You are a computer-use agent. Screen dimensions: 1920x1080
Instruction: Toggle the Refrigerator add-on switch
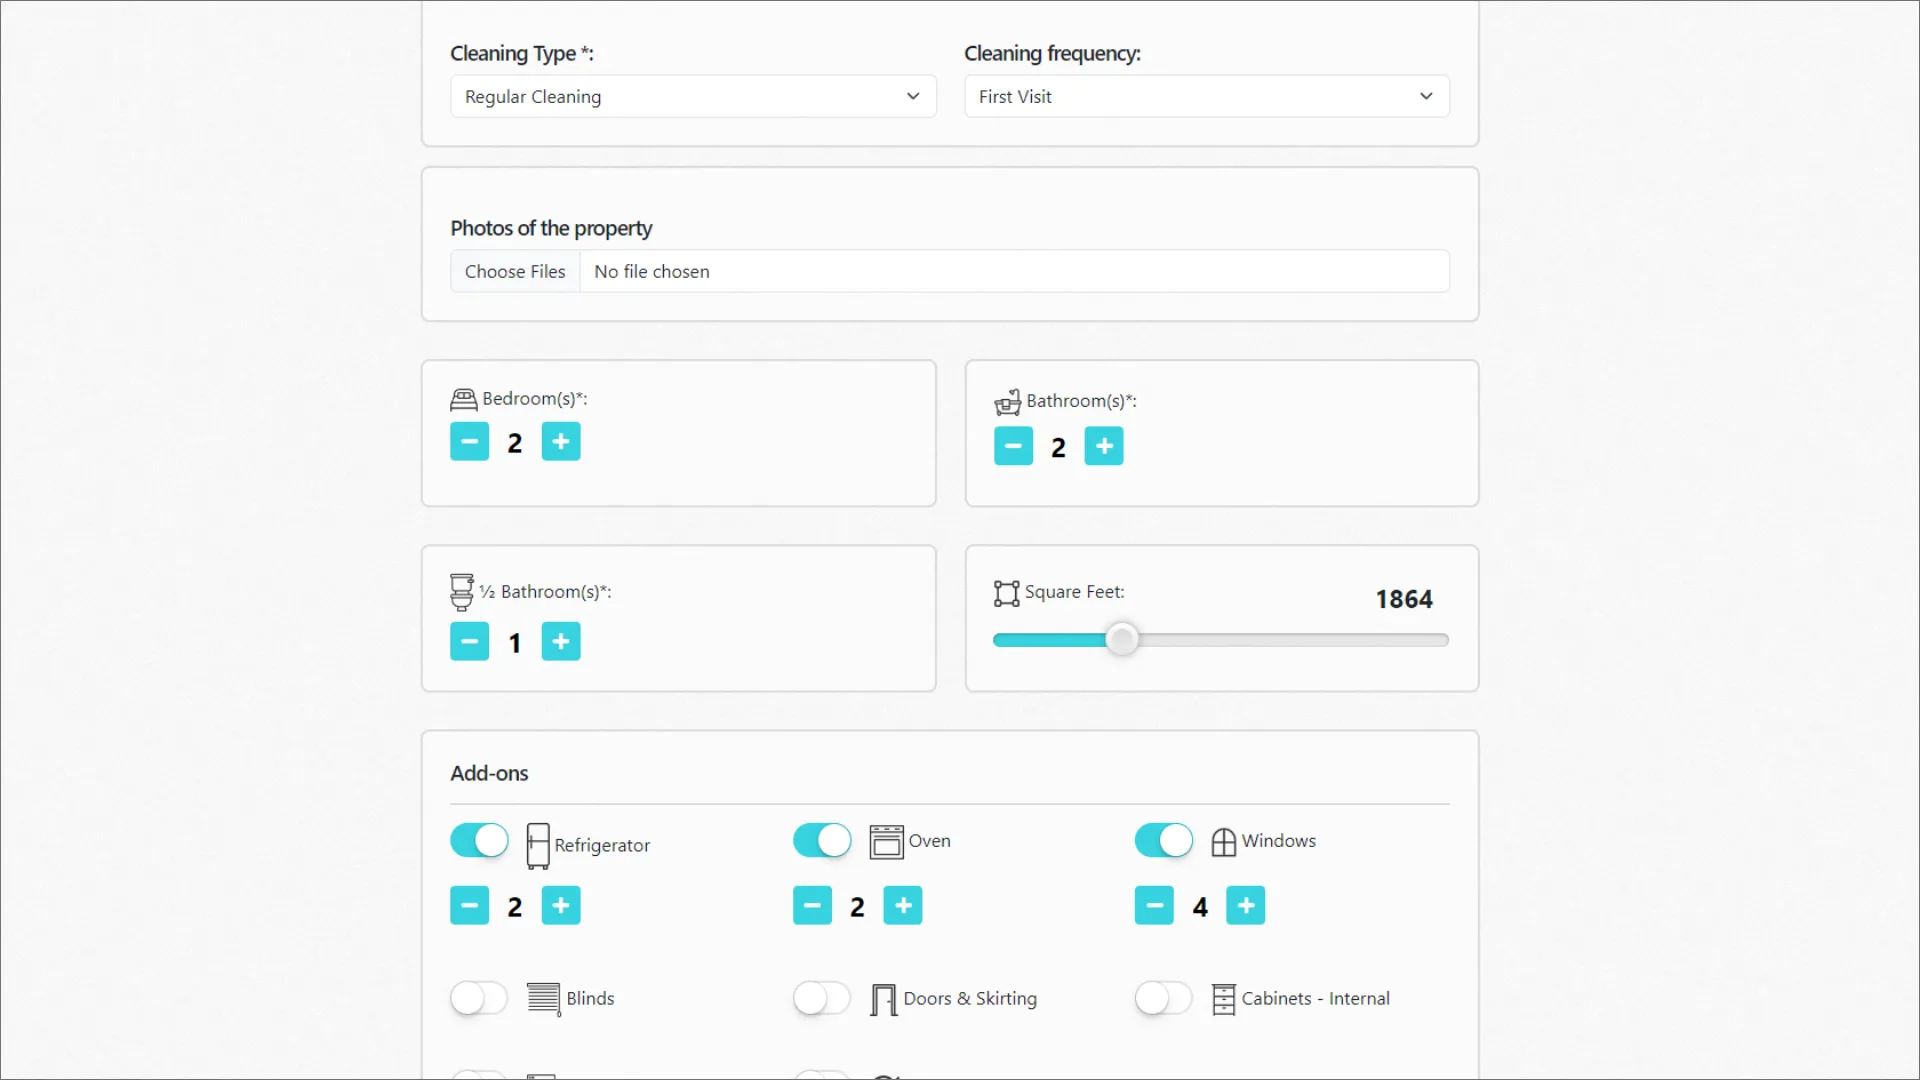(479, 841)
